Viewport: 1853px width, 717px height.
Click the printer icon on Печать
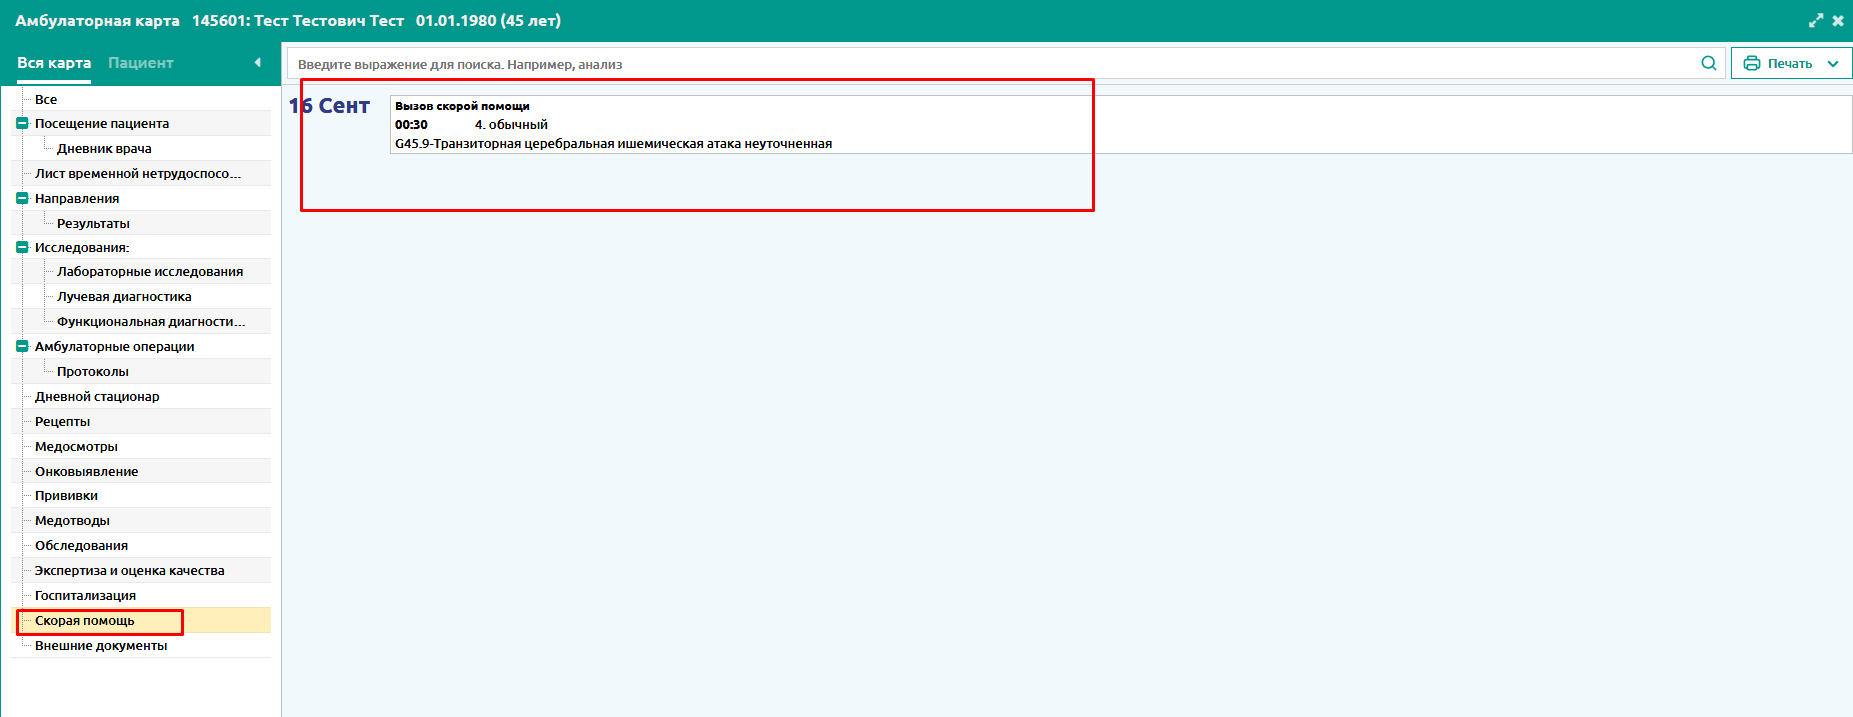[1752, 63]
